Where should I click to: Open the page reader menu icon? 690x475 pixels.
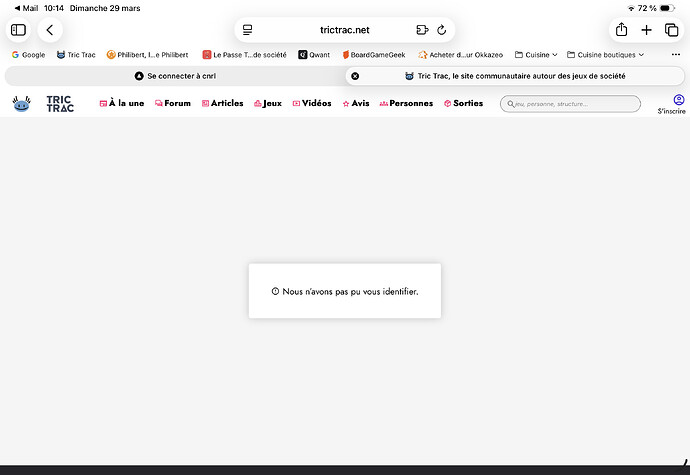point(248,30)
